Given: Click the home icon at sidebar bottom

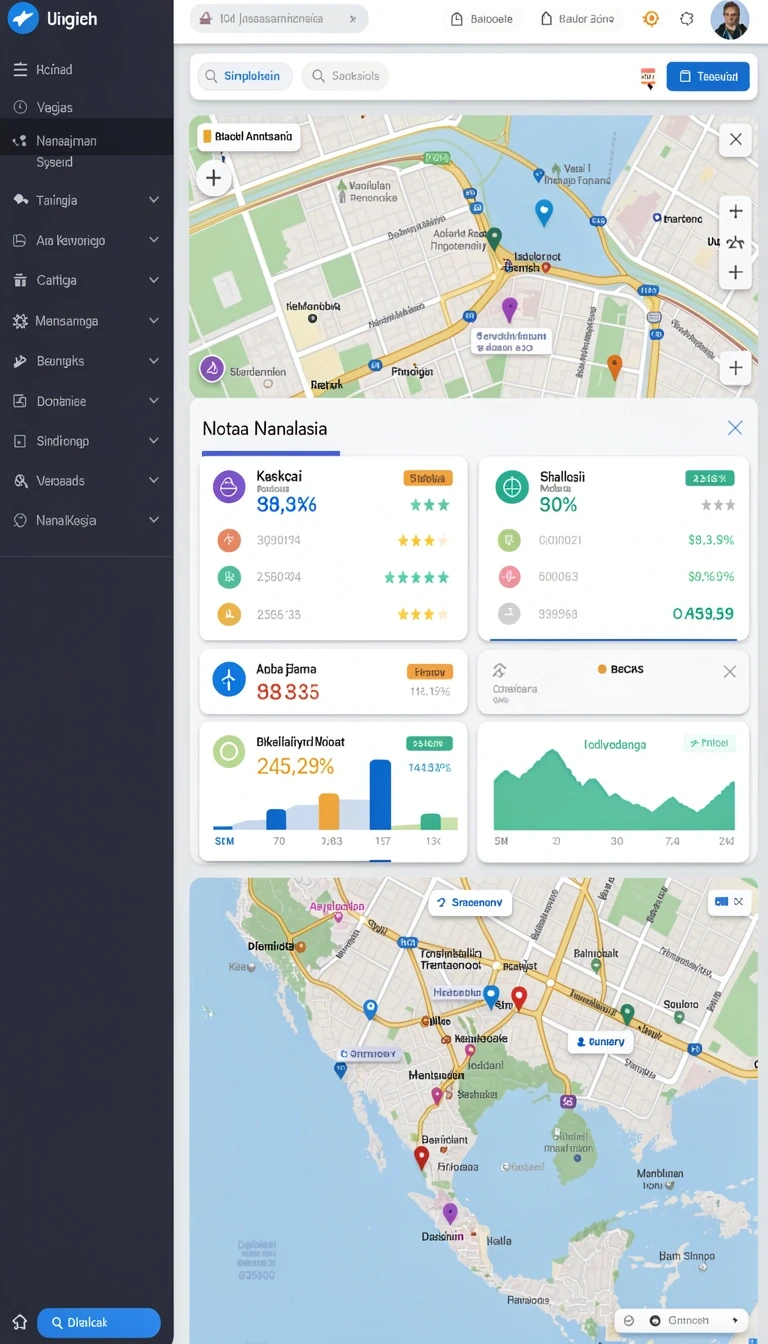Looking at the screenshot, I should [x=20, y=1322].
